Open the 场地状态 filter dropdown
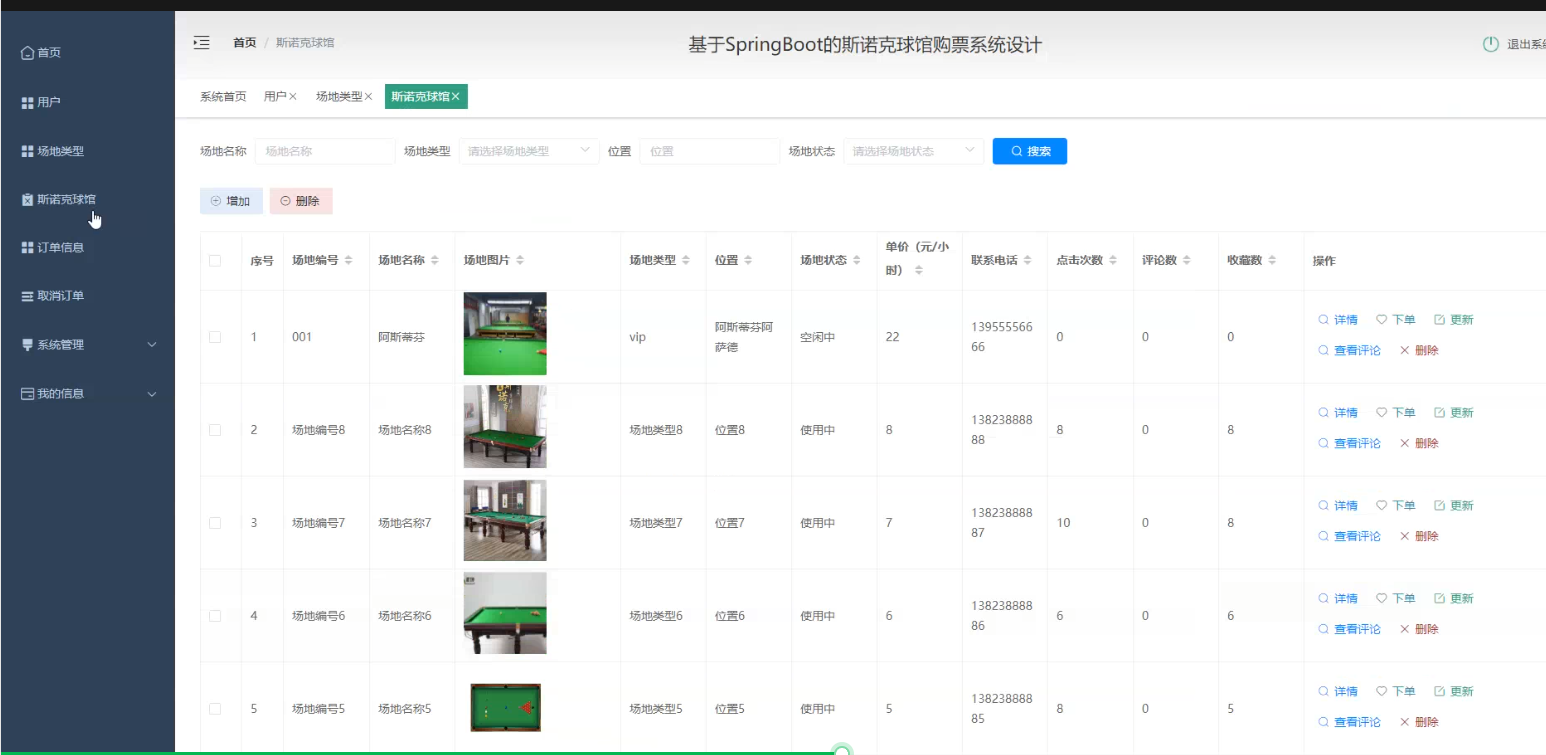The width and height of the screenshot is (1546, 755). (x=914, y=151)
